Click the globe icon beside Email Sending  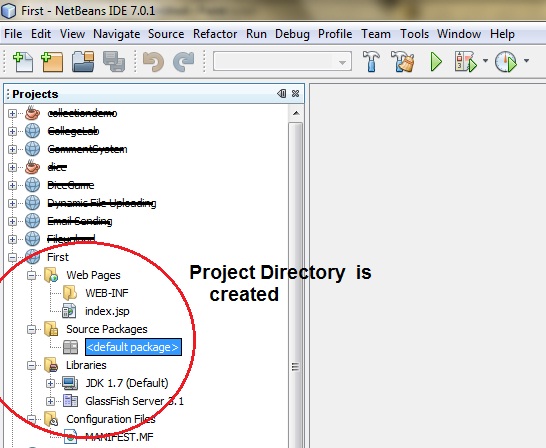click(x=32, y=221)
